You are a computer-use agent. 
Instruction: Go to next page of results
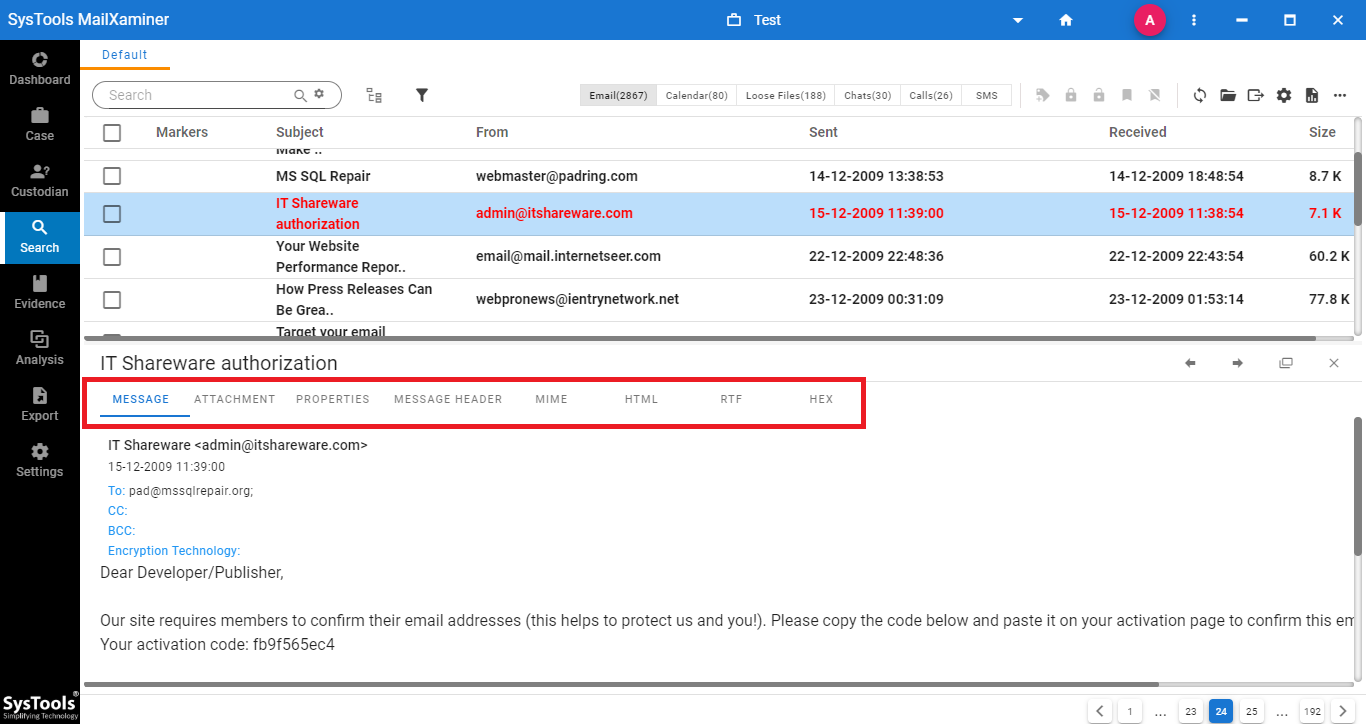click(x=1343, y=711)
